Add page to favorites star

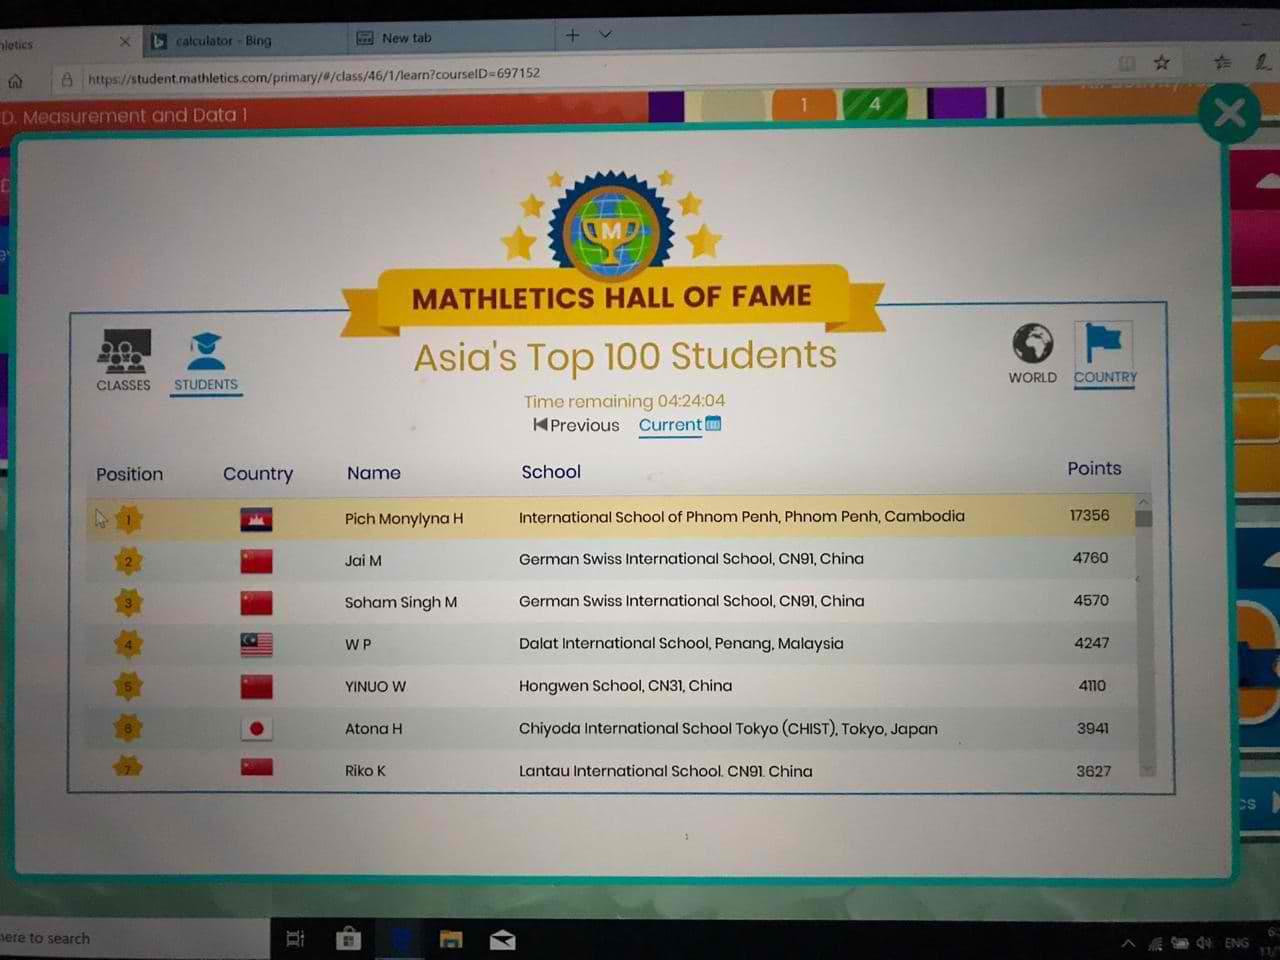(x=1162, y=63)
